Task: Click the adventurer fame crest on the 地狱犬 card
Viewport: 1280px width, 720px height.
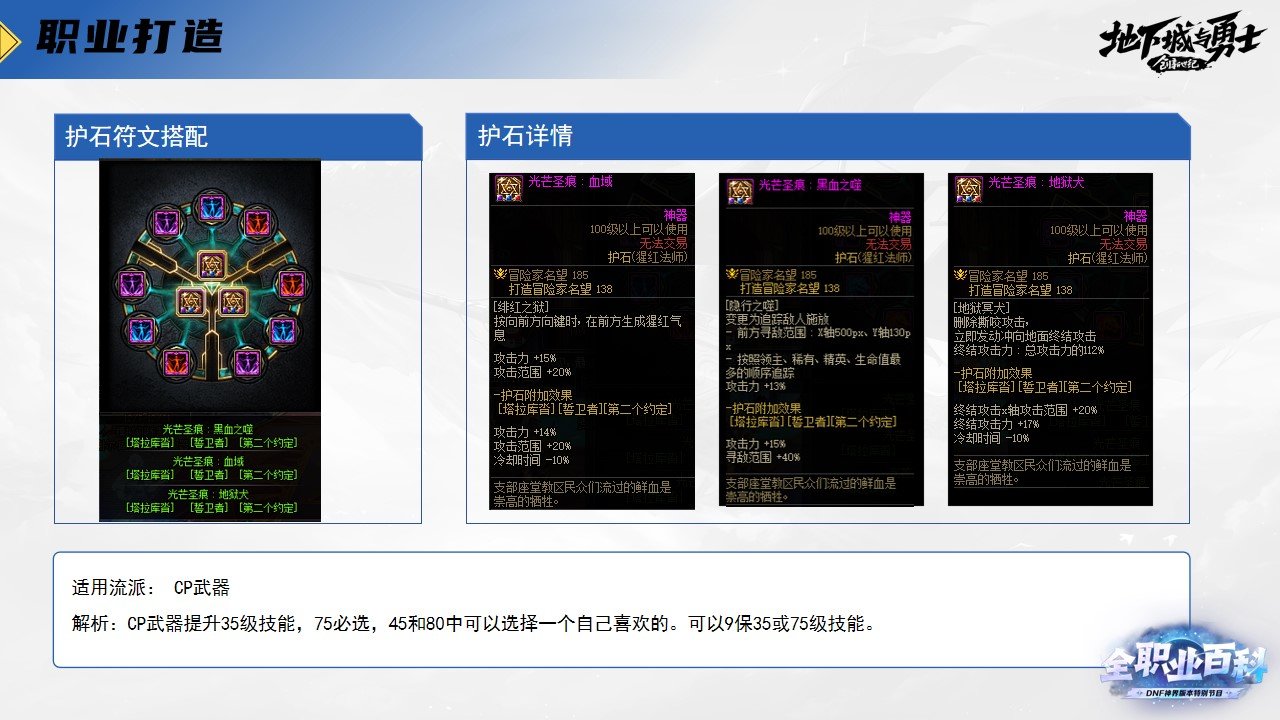Action: coord(960,275)
